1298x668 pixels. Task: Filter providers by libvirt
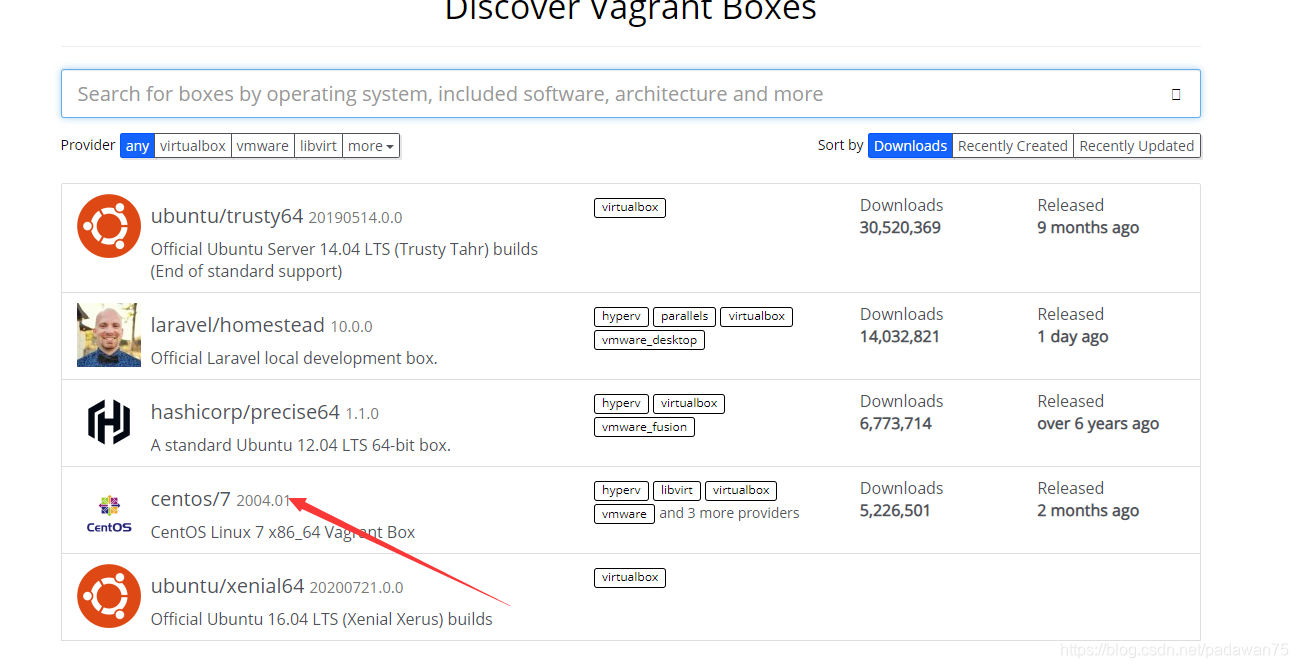pyautogui.click(x=318, y=146)
